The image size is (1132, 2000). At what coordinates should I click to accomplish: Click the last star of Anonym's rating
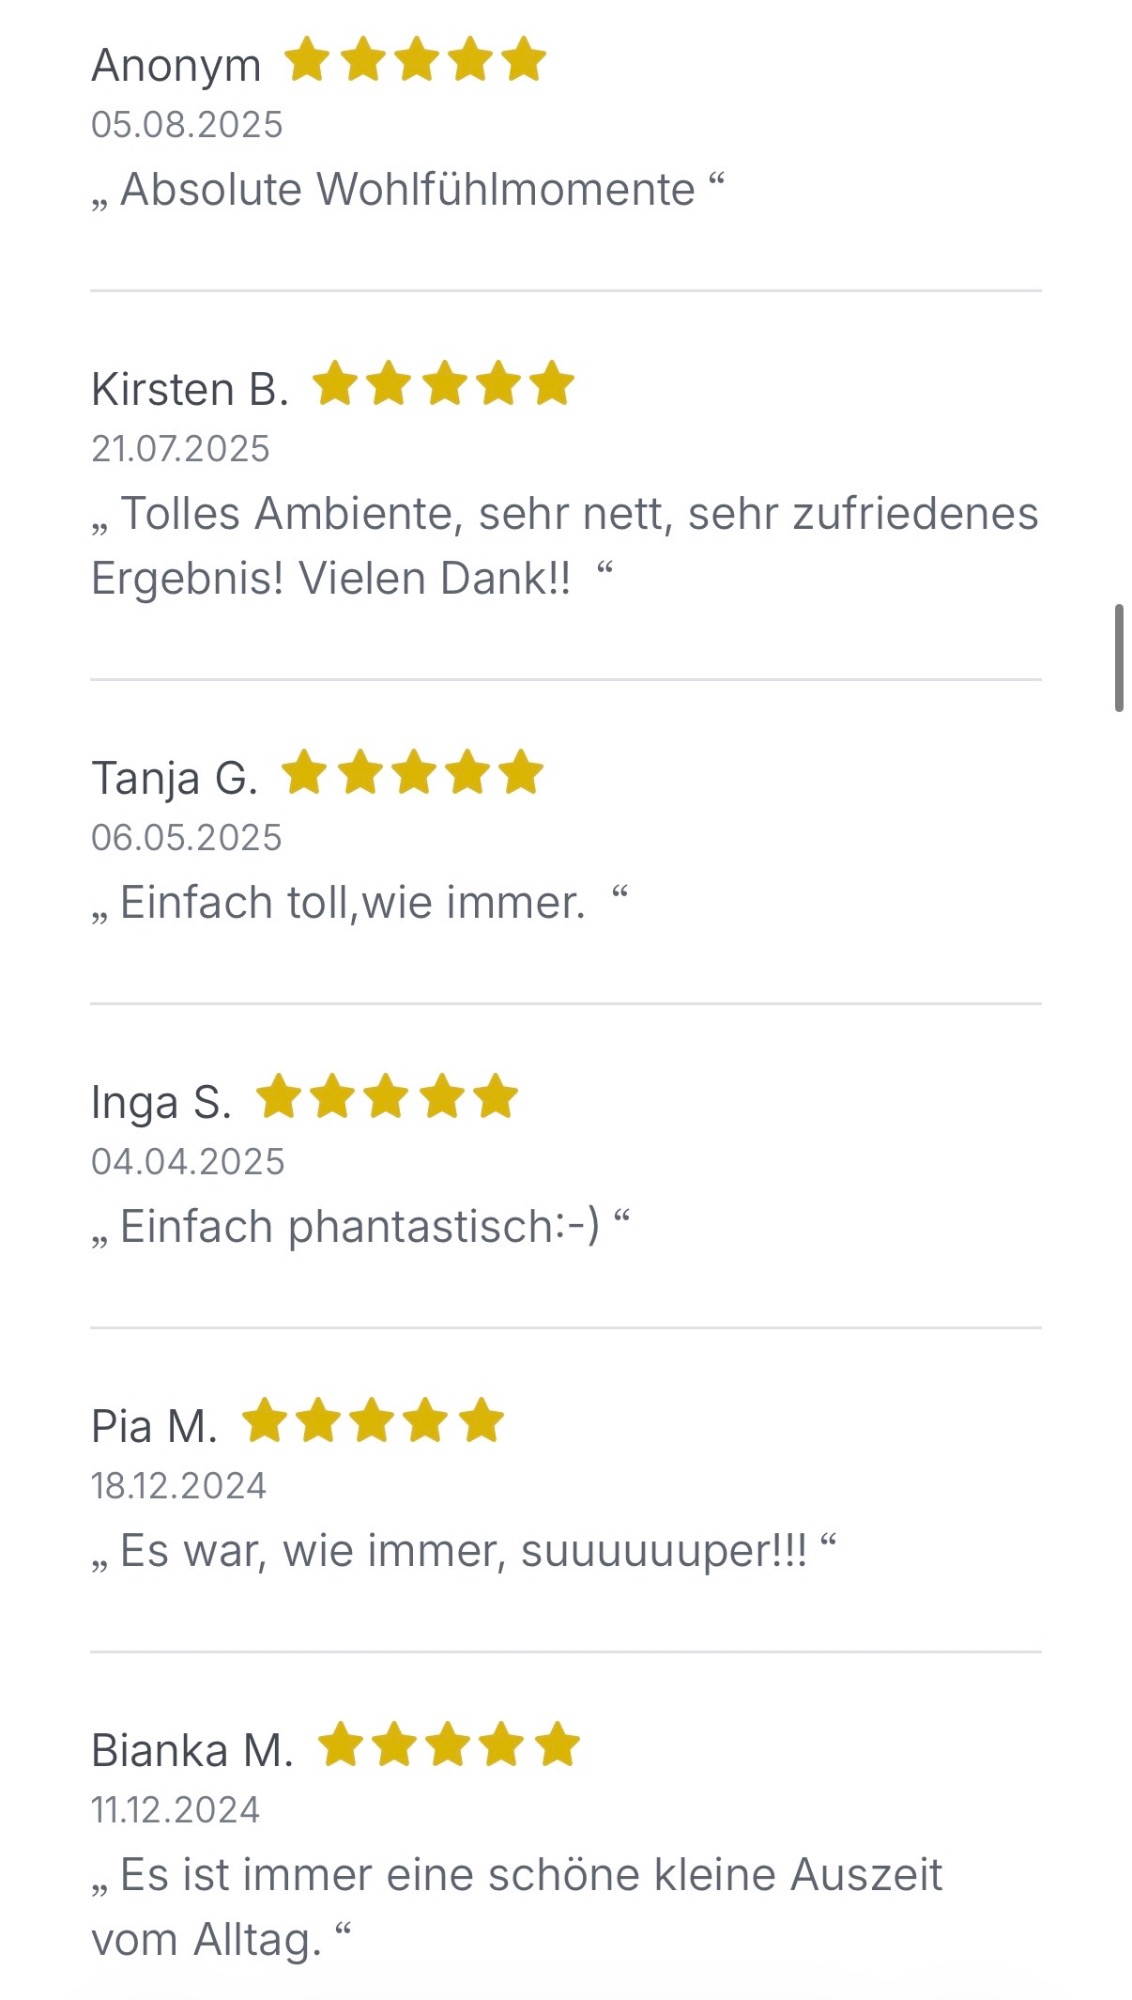(524, 60)
